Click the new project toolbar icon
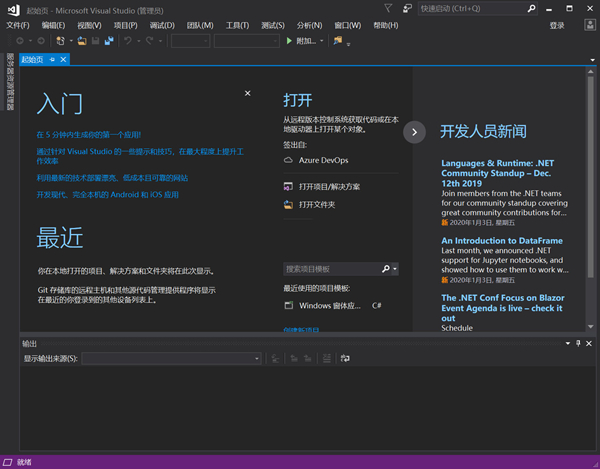This screenshot has width=600, height=469. pos(60,41)
